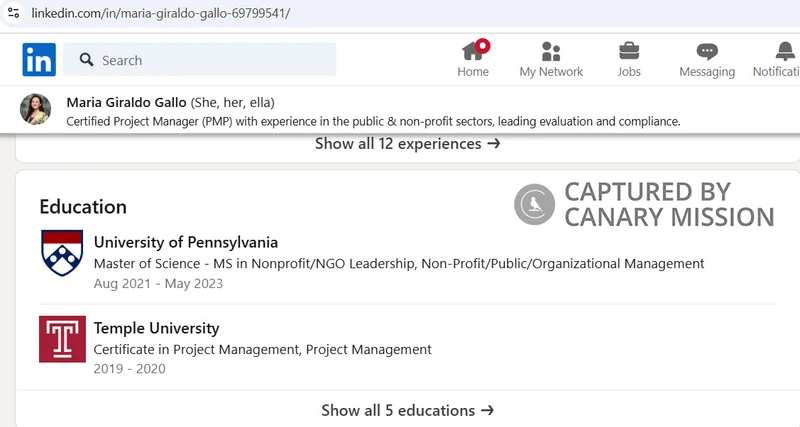Open My Network icon
800x427 pixels.
coord(551,51)
